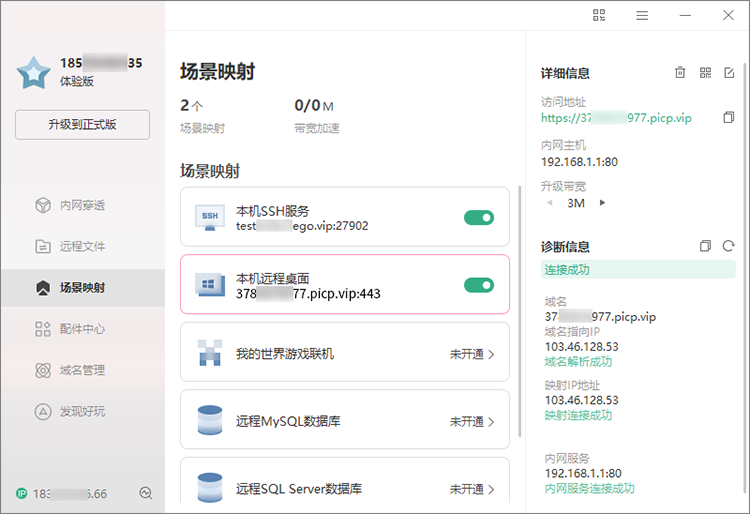This screenshot has height=514, width=750.
Task: Copy the diagnostic information
Action: pyautogui.click(x=705, y=246)
